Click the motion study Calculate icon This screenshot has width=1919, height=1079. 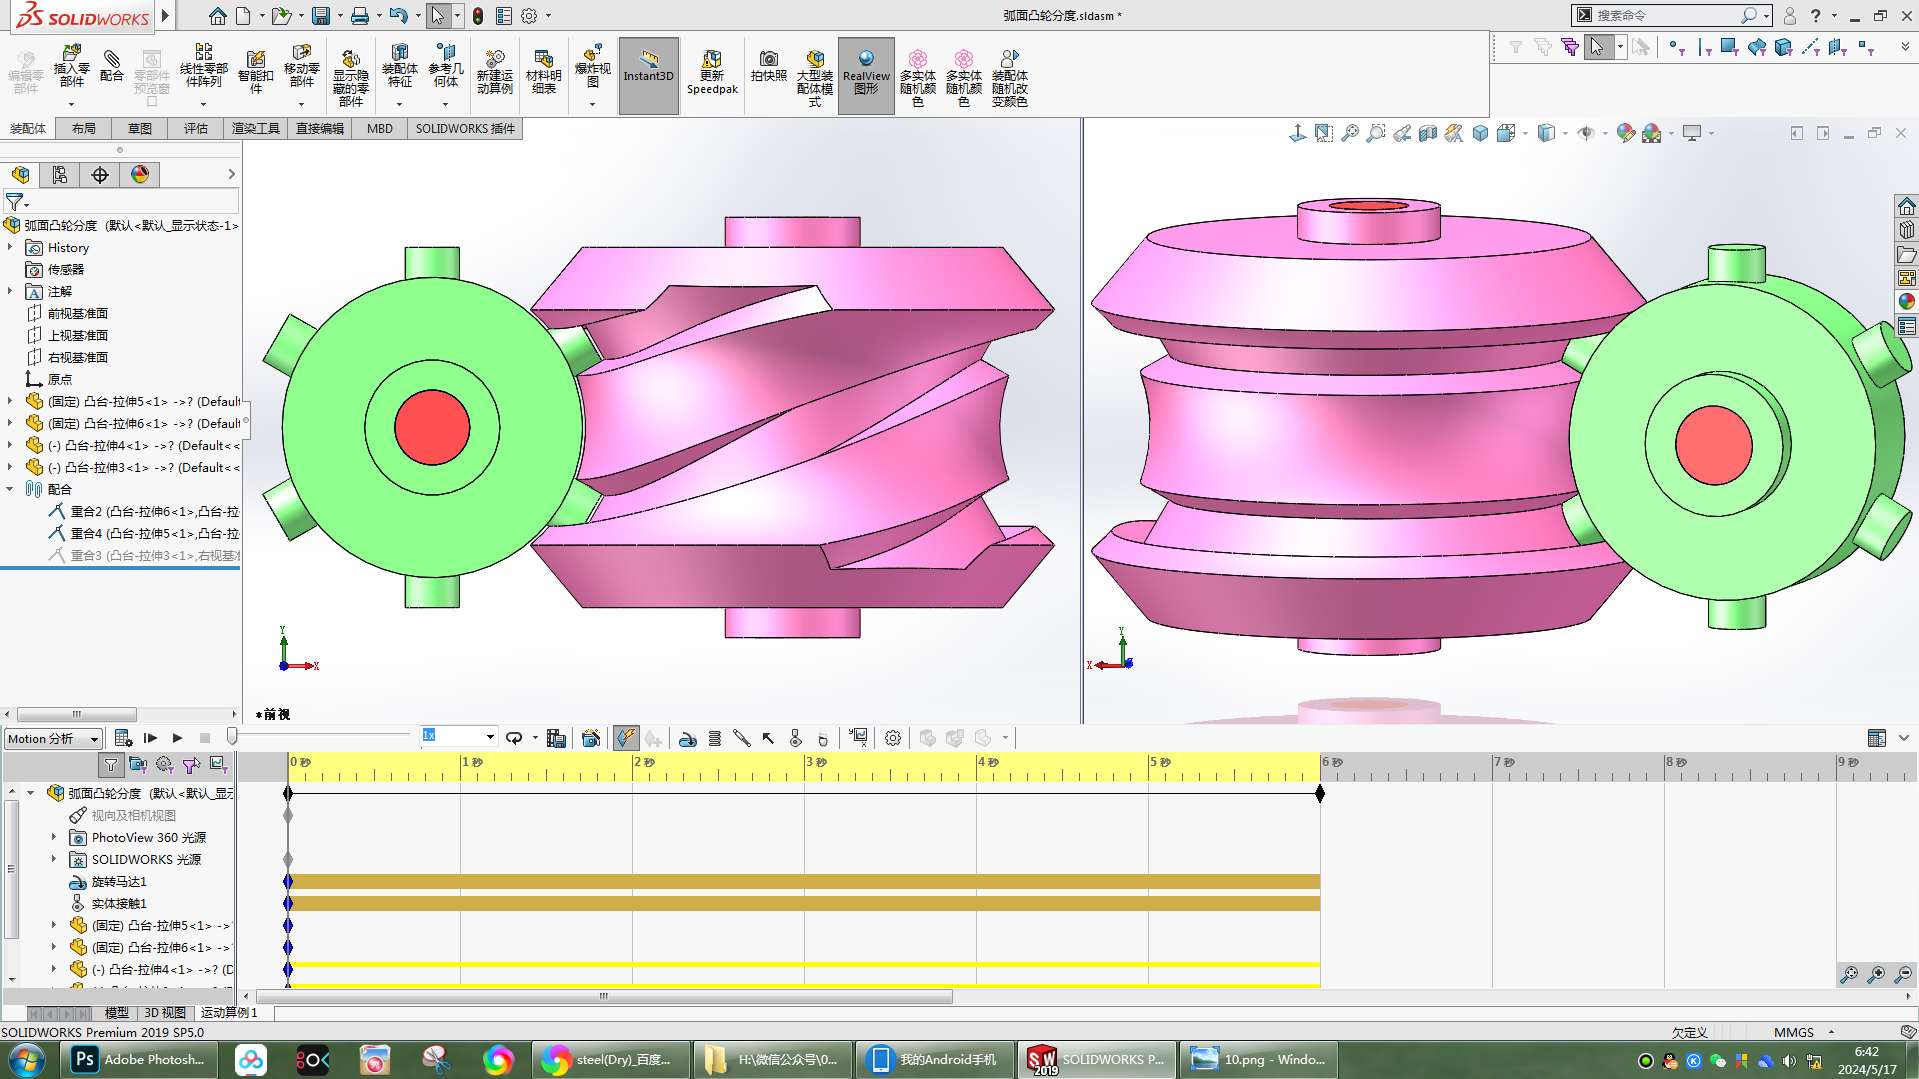[123, 738]
